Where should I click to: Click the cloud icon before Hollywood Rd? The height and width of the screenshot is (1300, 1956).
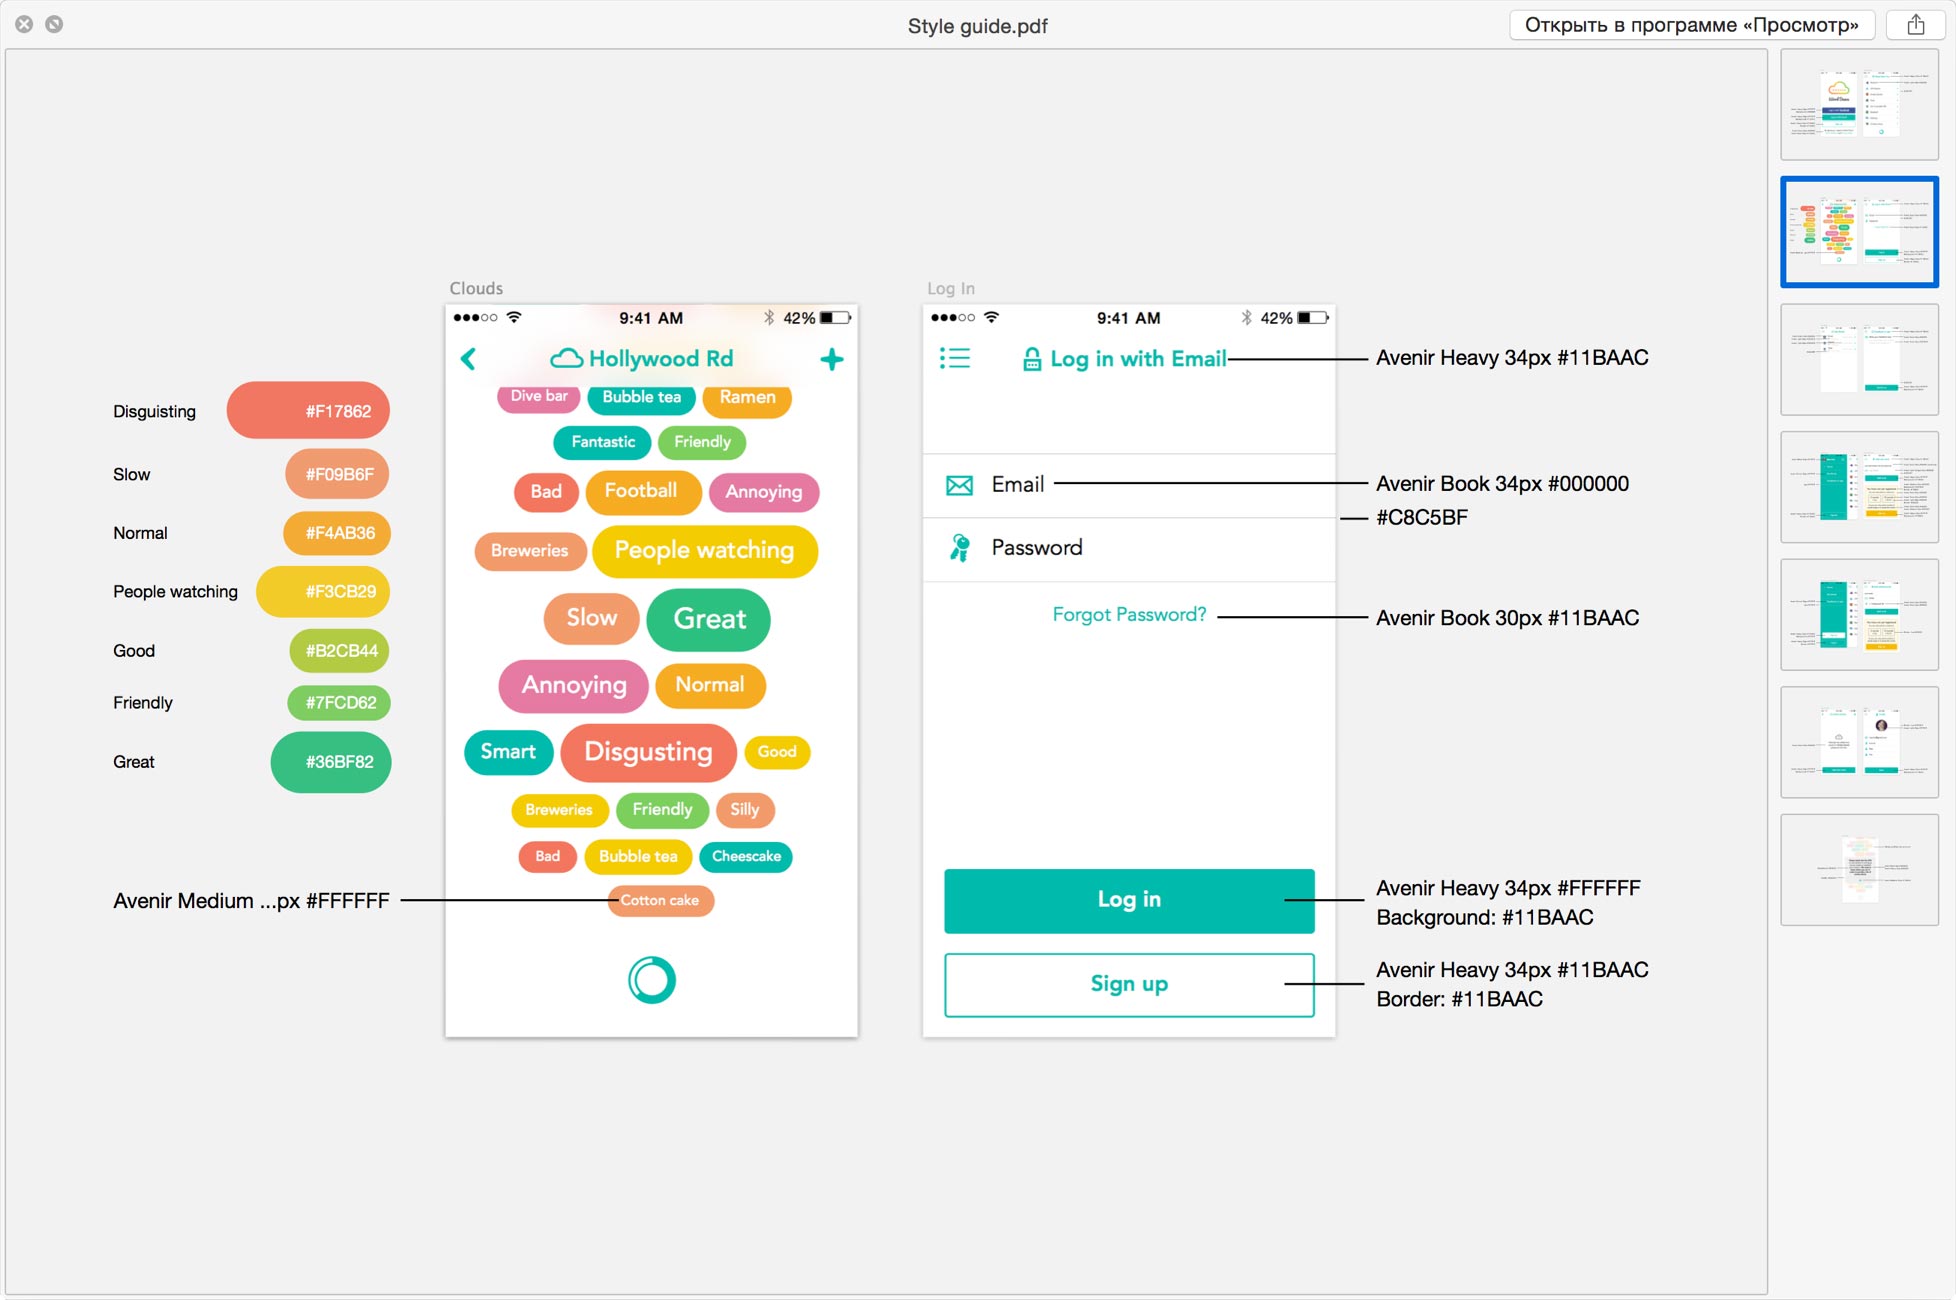(x=566, y=358)
